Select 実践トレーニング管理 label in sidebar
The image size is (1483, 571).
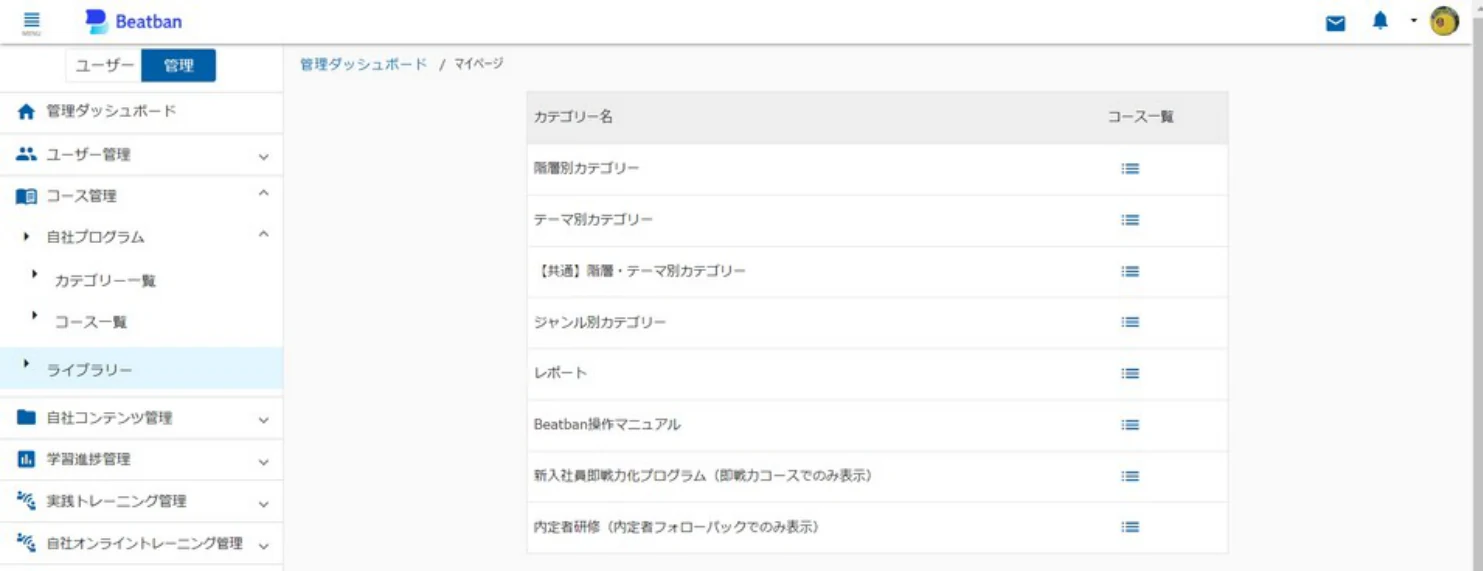(116, 501)
